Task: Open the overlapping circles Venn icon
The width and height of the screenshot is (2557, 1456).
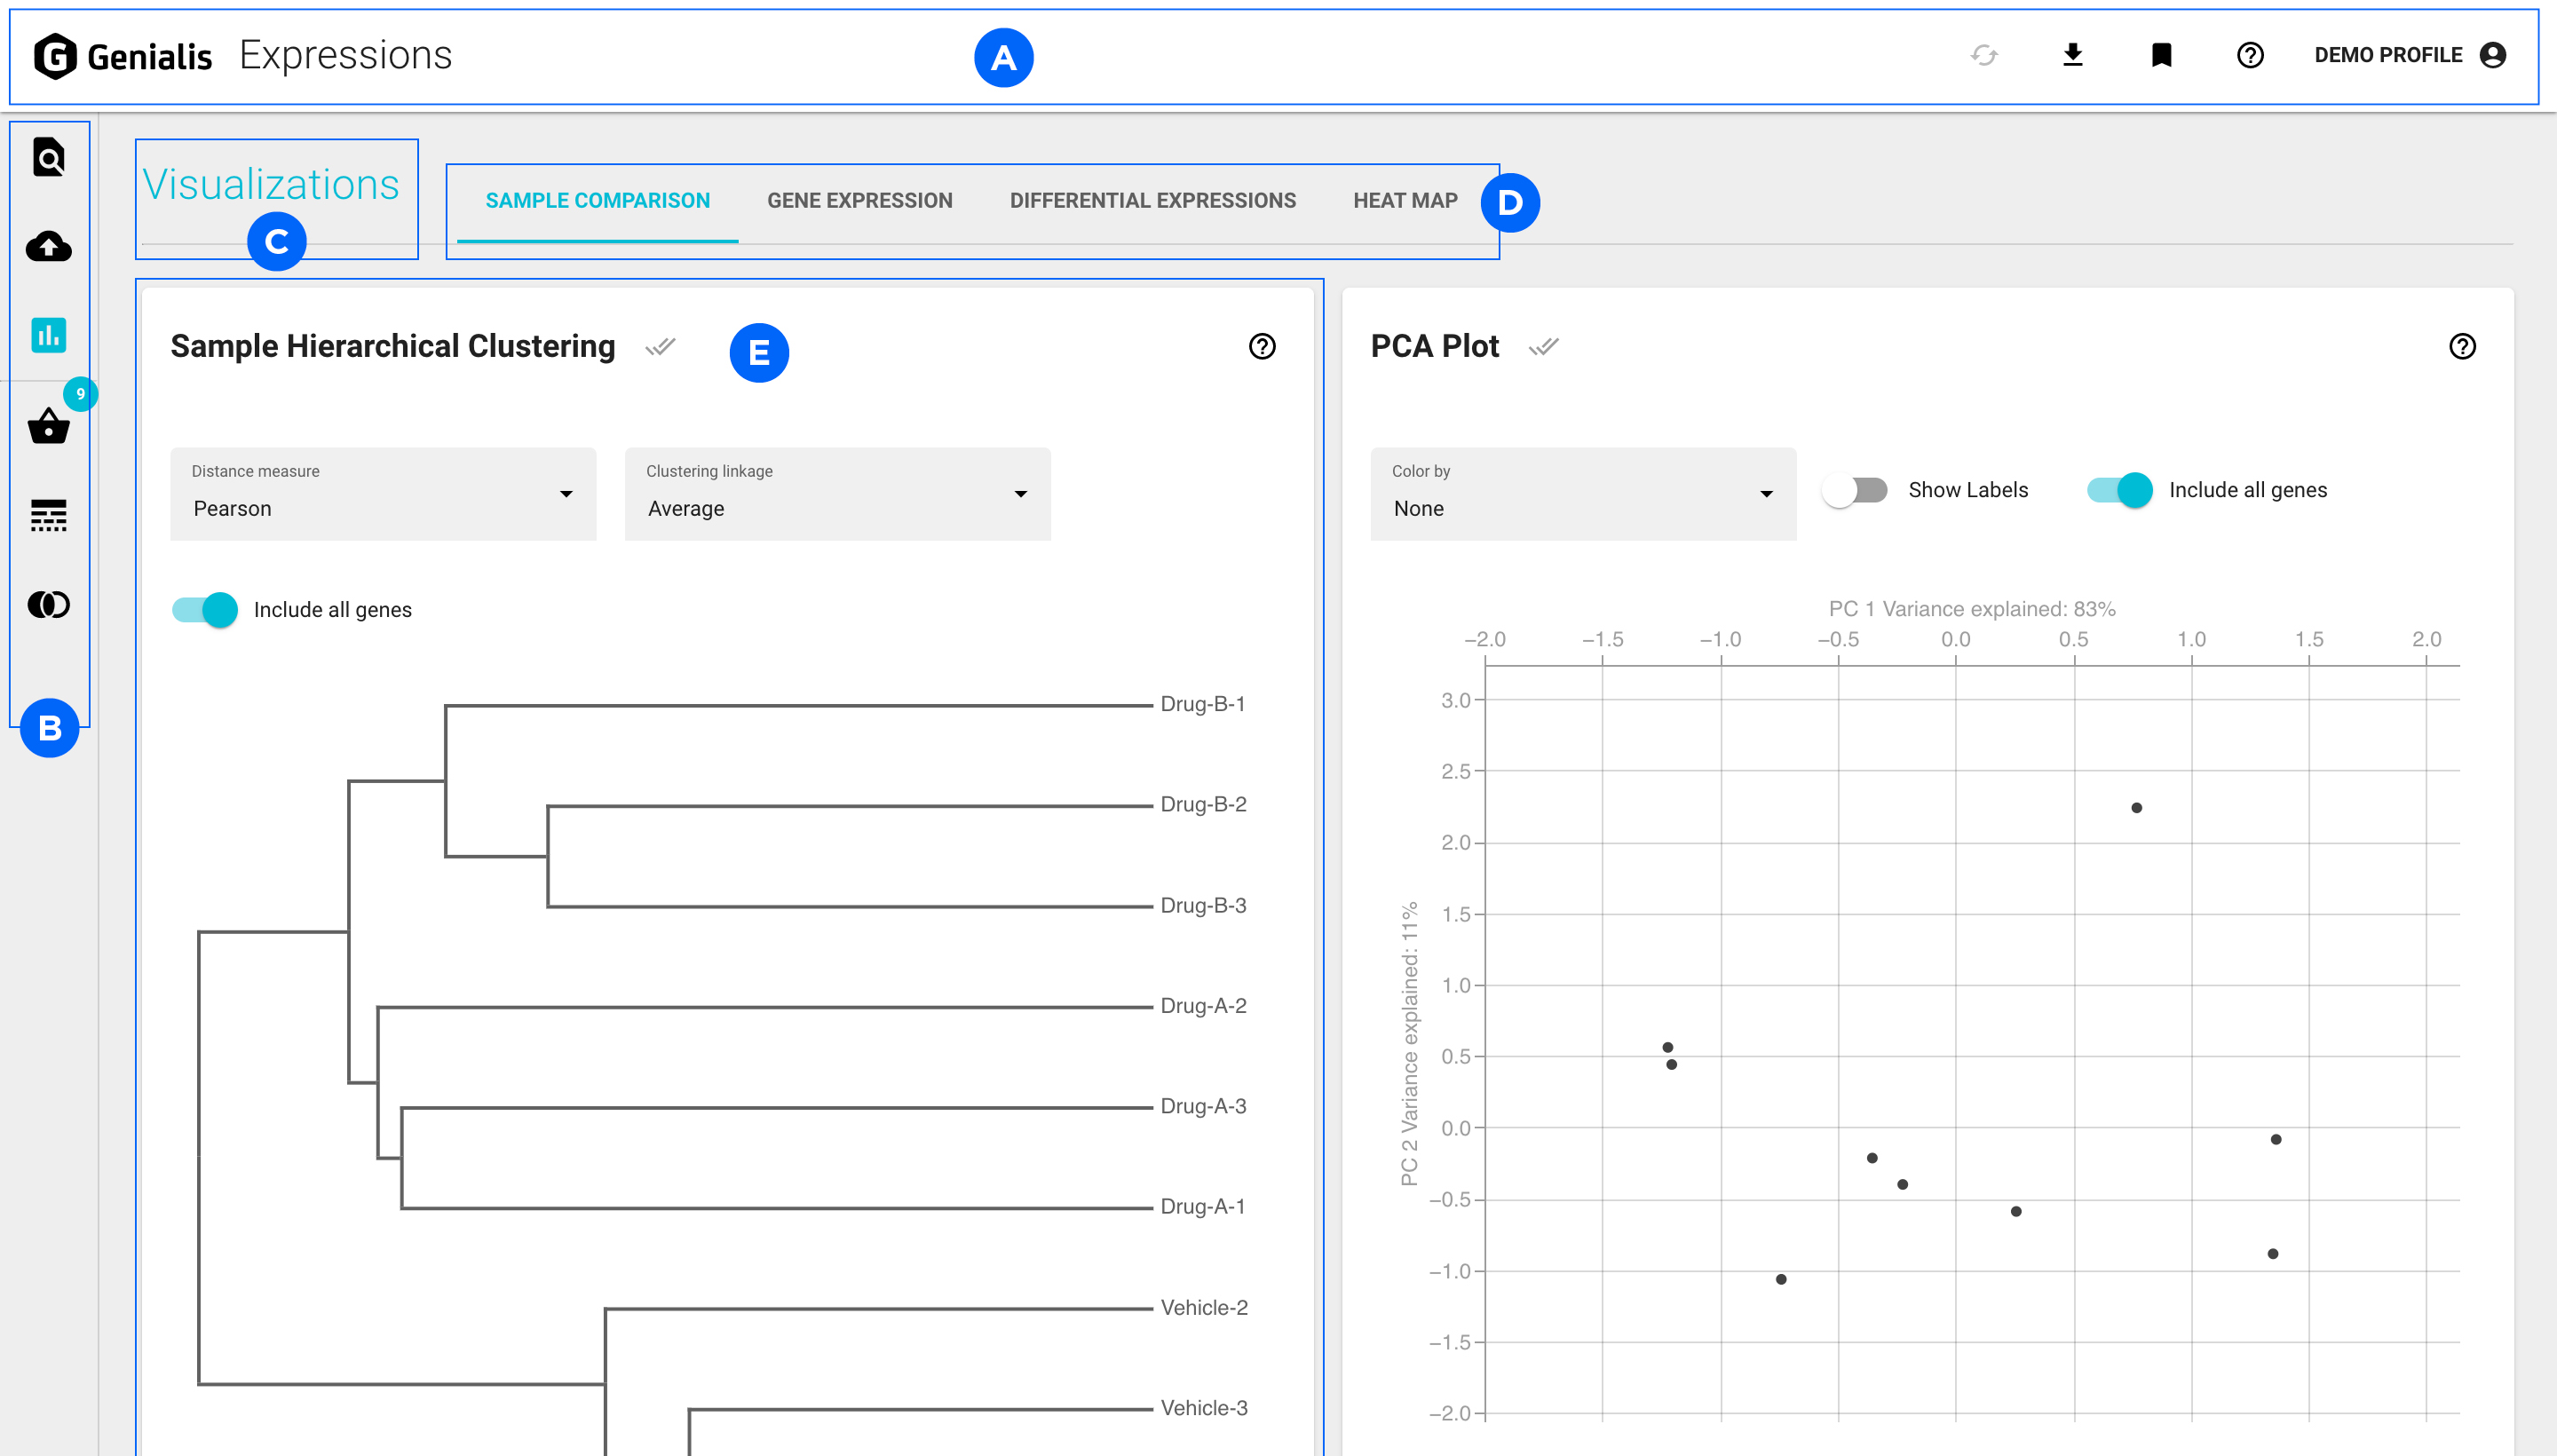Action: coord(49,604)
